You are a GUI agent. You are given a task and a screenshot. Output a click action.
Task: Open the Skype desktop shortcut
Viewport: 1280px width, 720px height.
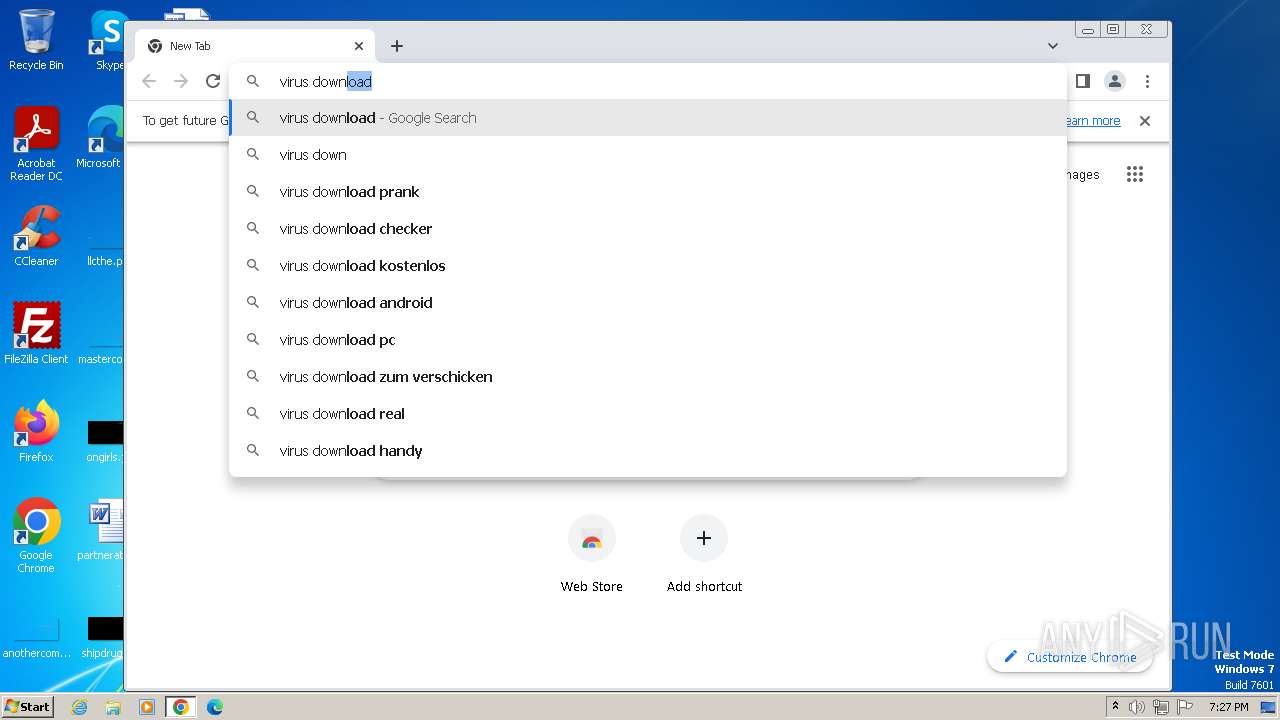(x=108, y=40)
